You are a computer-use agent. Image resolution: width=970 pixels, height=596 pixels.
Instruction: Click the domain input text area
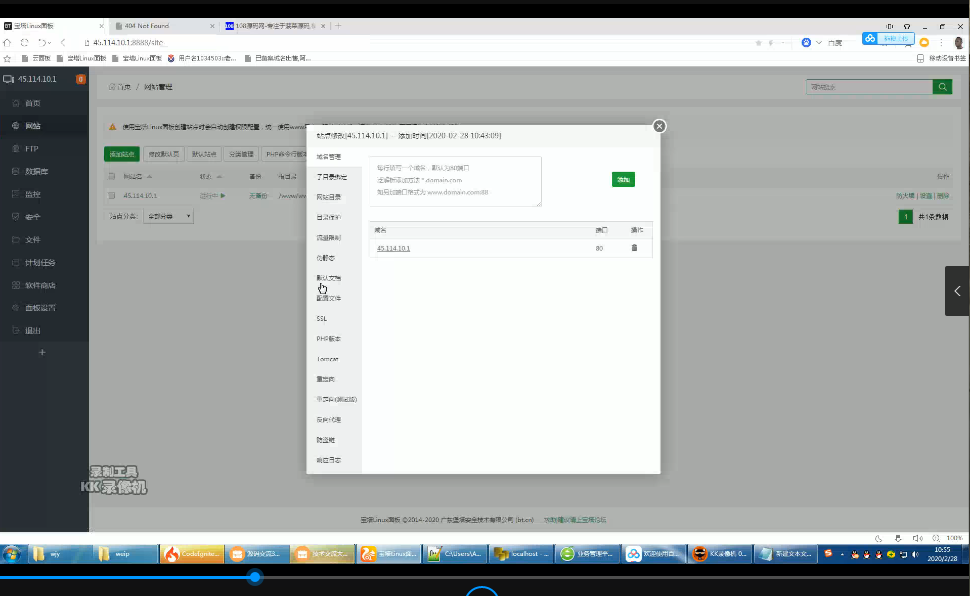coord(455,181)
